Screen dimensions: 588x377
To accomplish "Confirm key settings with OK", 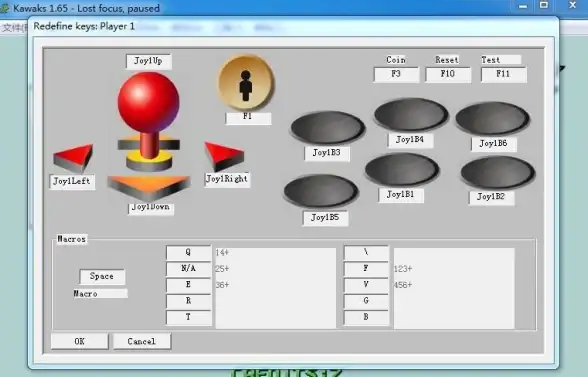I will coord(80,341).
